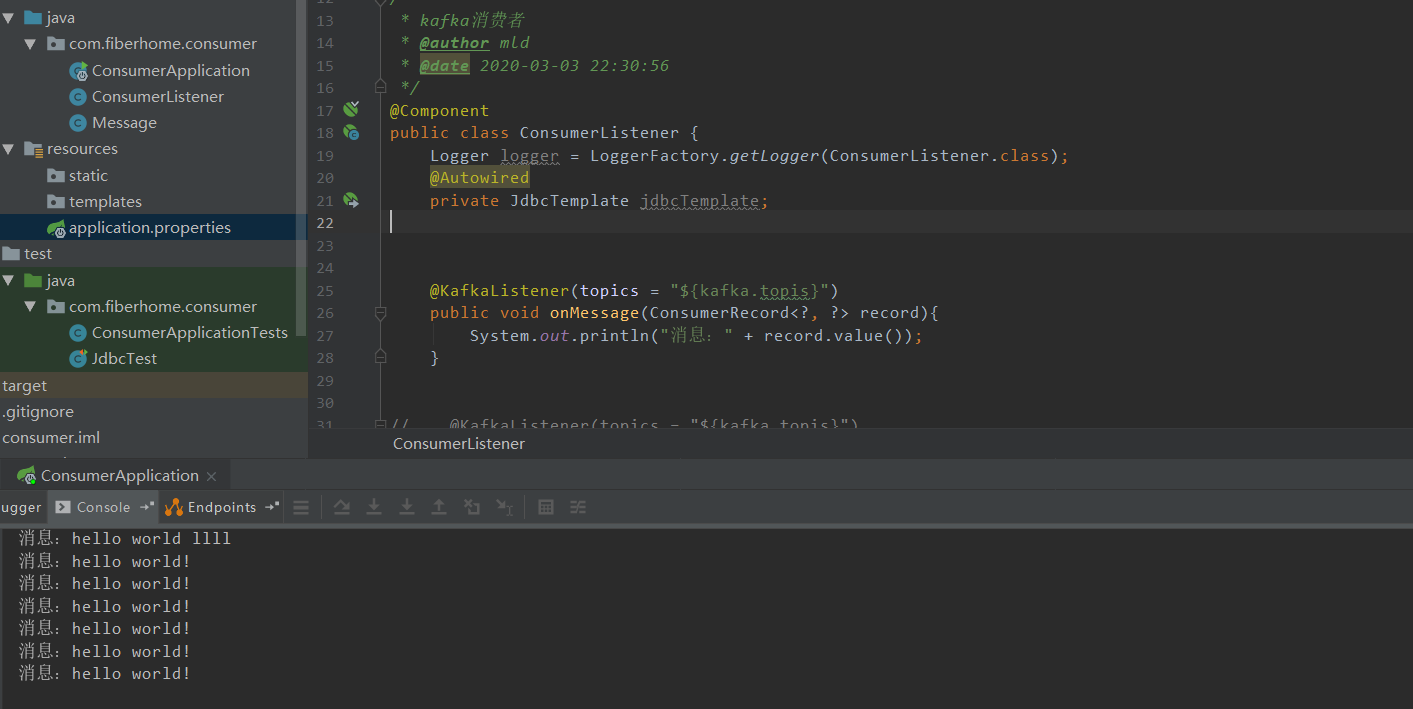
Task: Collapse the main com.fiberhome.consumer package
Action: click(31, 44)
